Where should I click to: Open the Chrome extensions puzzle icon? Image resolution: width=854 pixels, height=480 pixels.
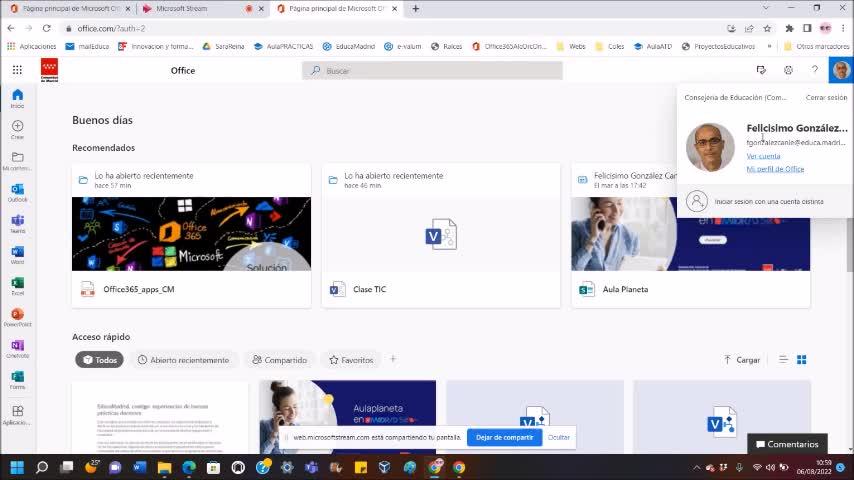click(789, 28)
